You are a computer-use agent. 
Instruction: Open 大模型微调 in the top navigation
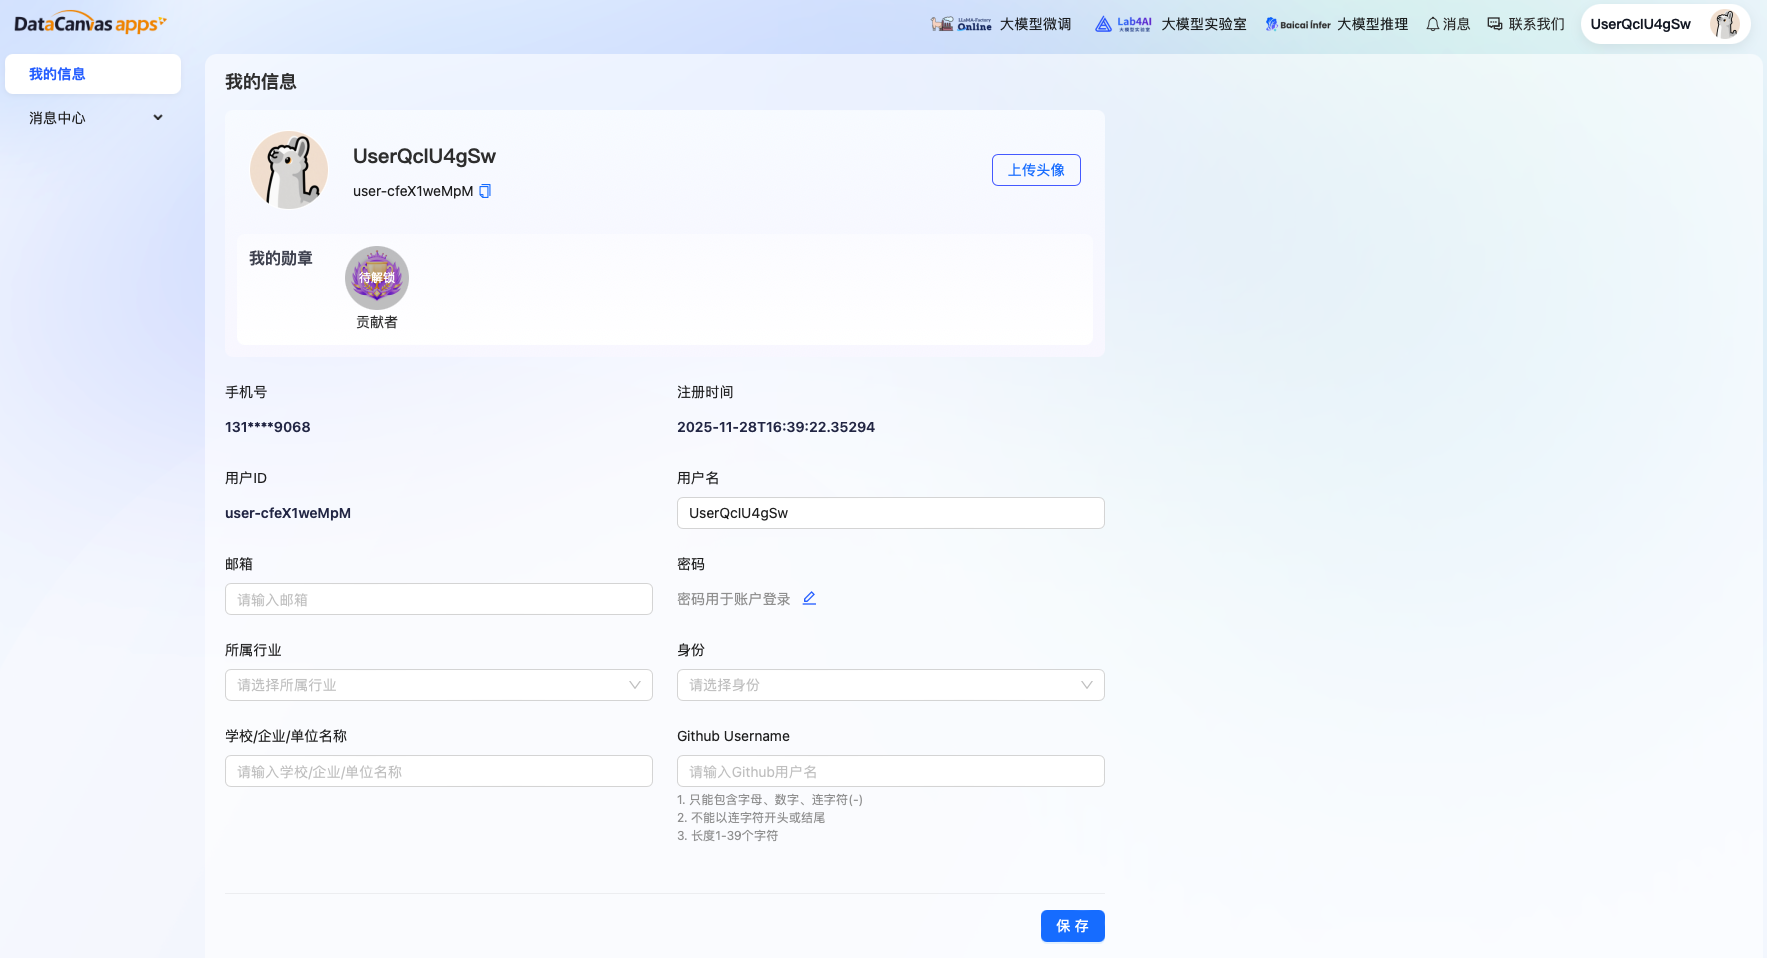[1035, 23]
